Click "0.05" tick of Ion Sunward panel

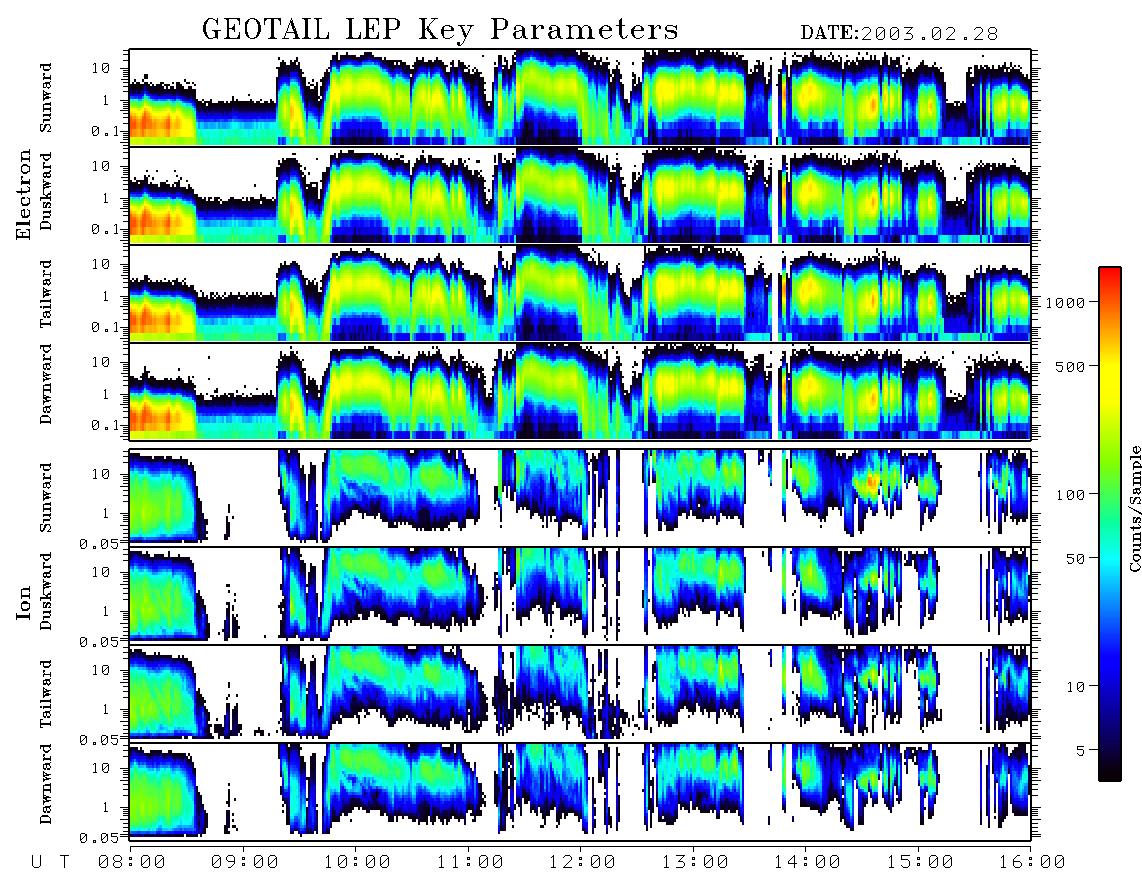click(98, 543)
